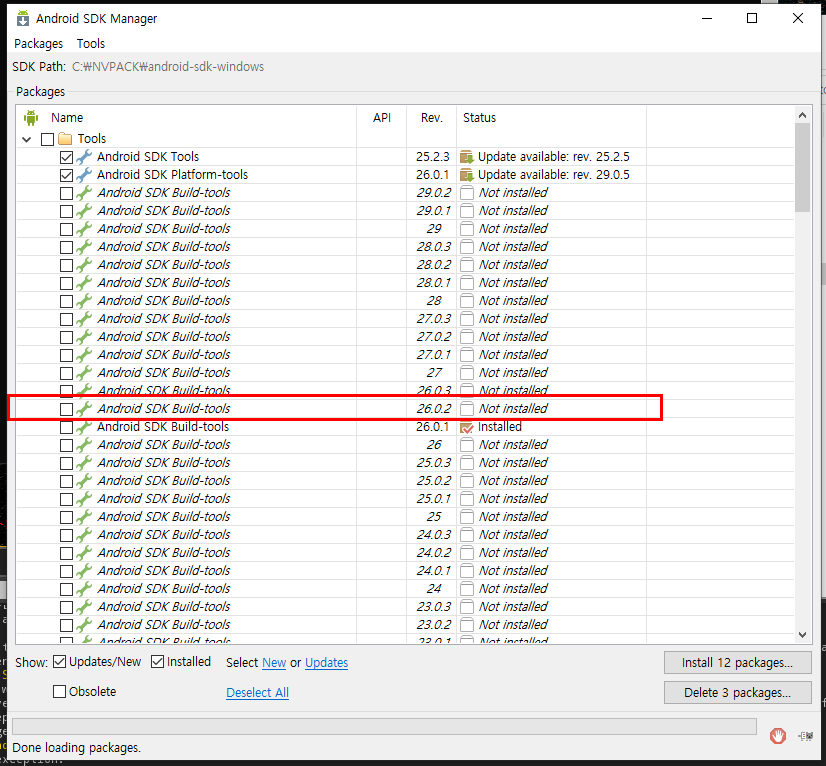Click the Tools folder icon
Image resolution: width=826 pixels, height=766 pixels.
point(65,139)
